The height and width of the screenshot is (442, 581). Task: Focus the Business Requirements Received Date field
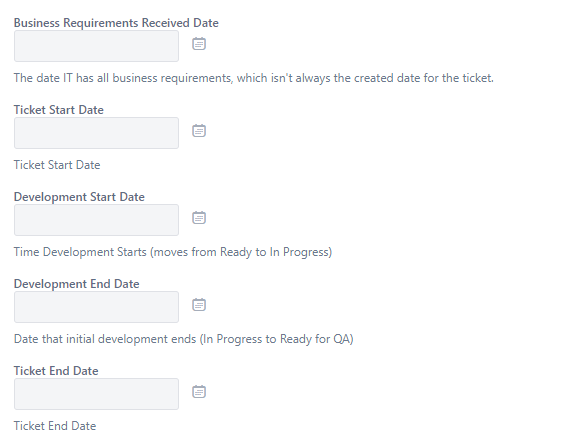click(96, 46)
